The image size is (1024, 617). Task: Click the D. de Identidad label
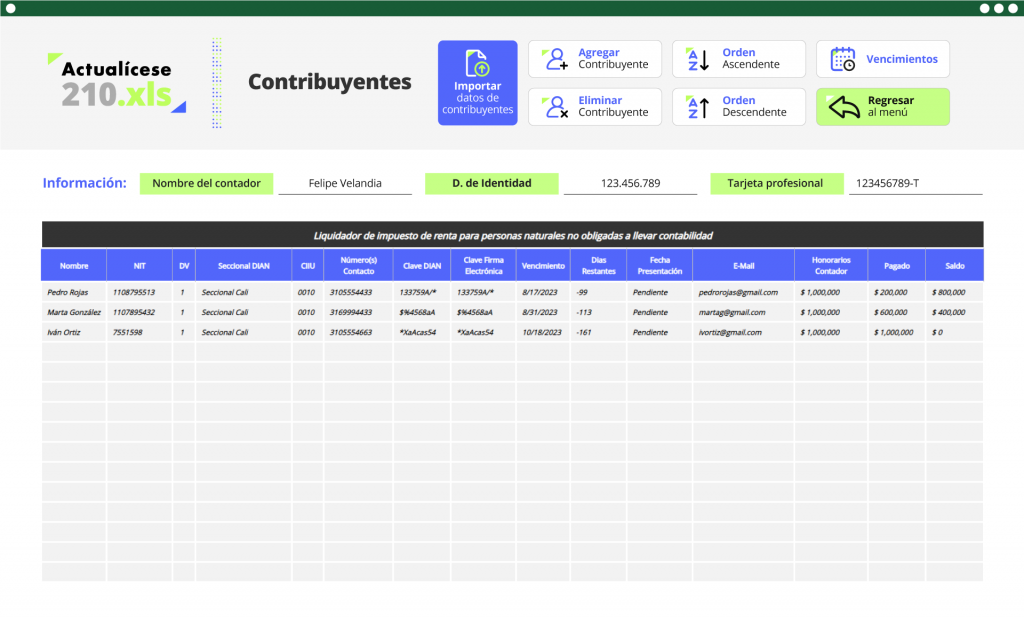pos(492,183)
